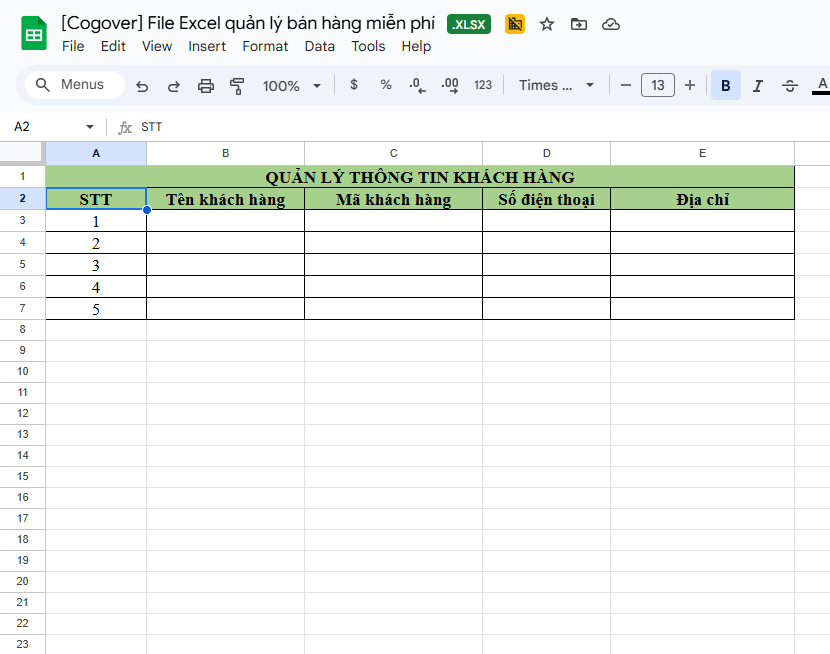Select row 23 header
830x654 pixels.
coord(22,644)
